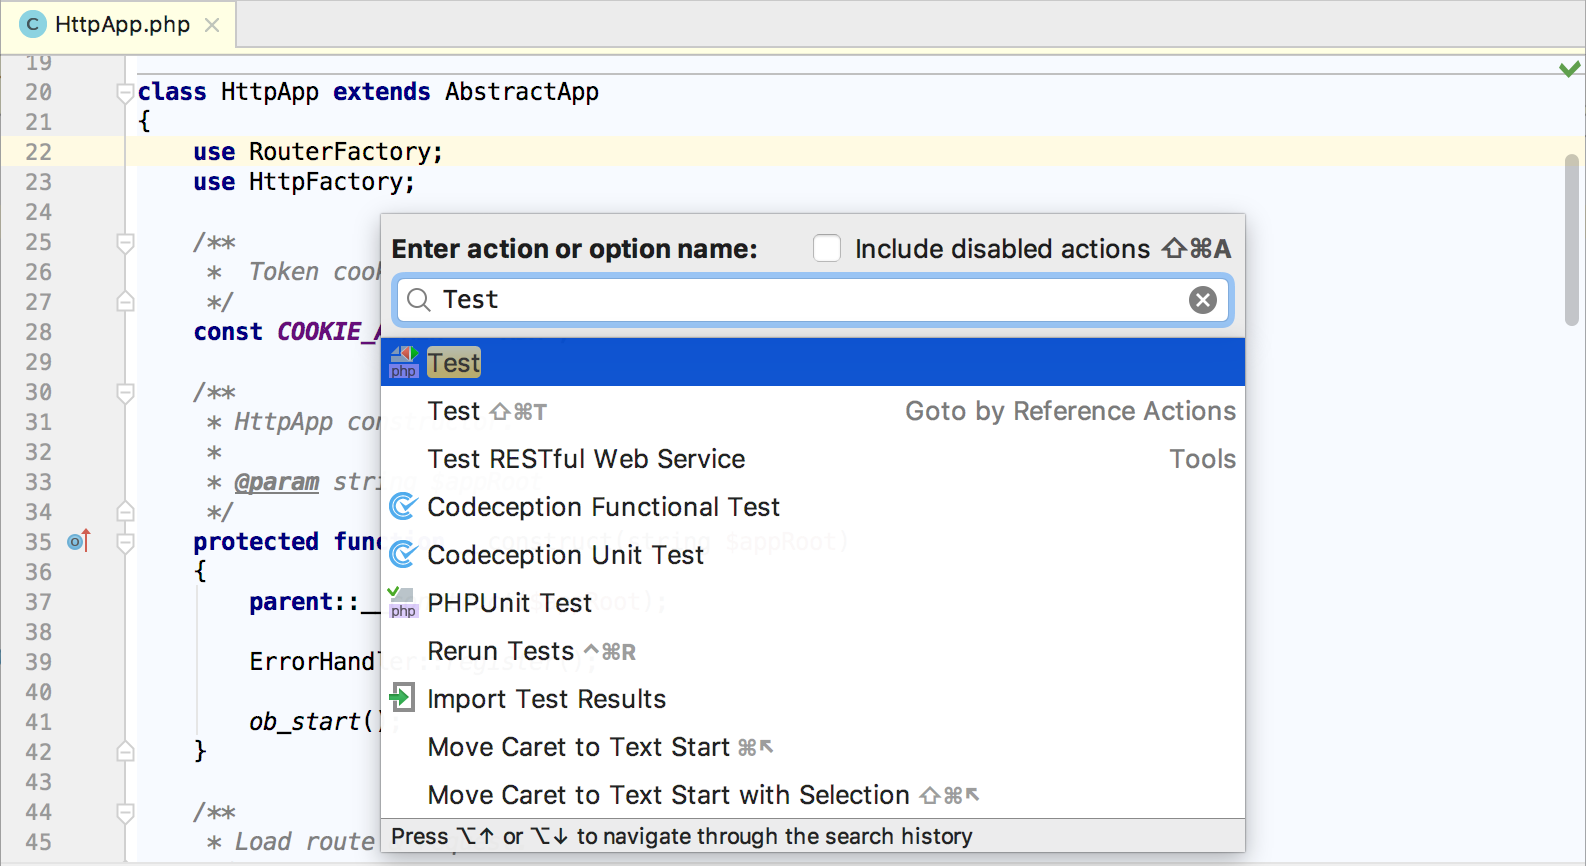
Task: Choose the highlighted Test run configuration
Action: [813, 363]
